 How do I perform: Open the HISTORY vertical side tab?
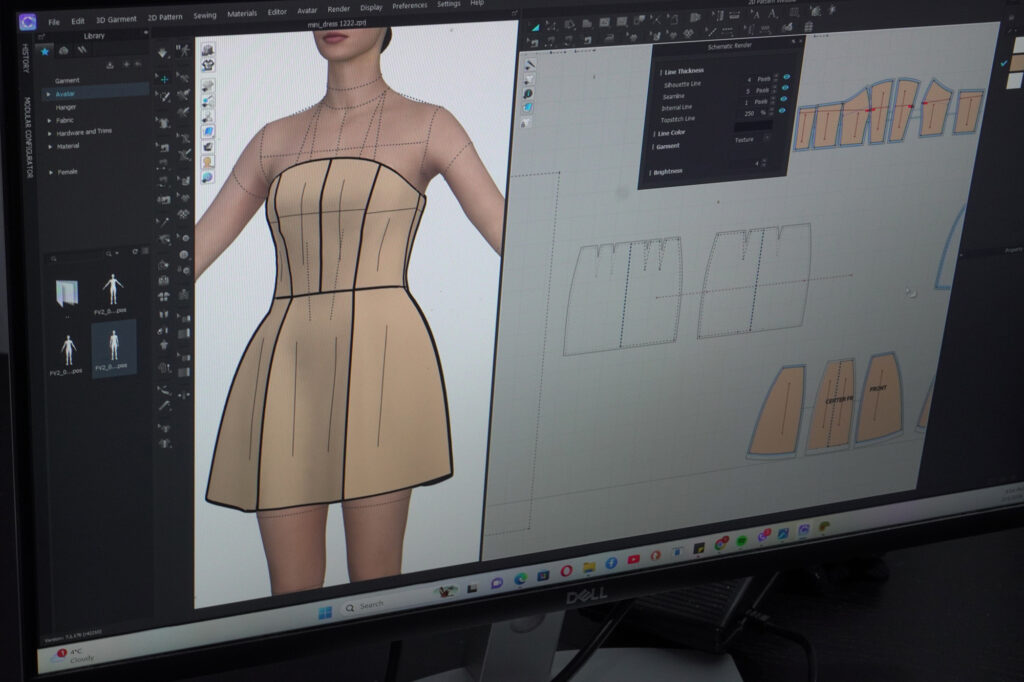(25, 58)
